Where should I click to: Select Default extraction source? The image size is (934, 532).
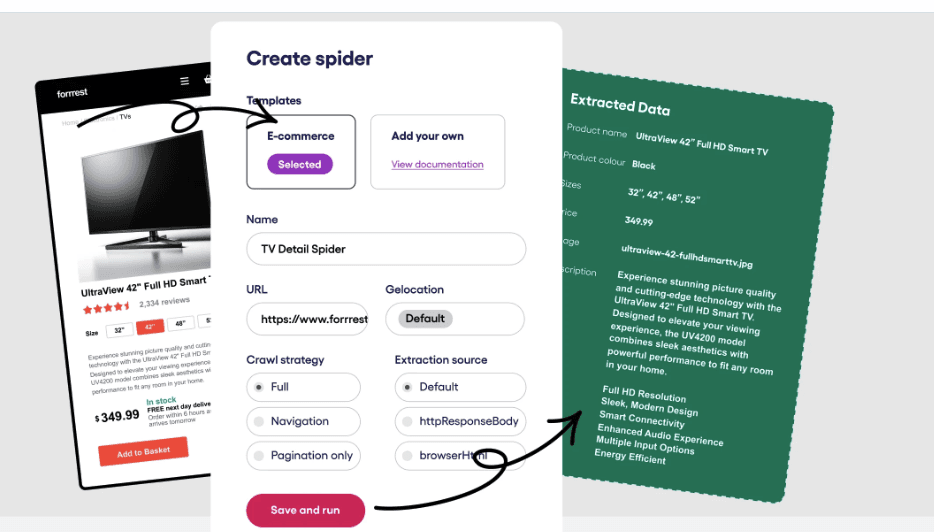460,387
